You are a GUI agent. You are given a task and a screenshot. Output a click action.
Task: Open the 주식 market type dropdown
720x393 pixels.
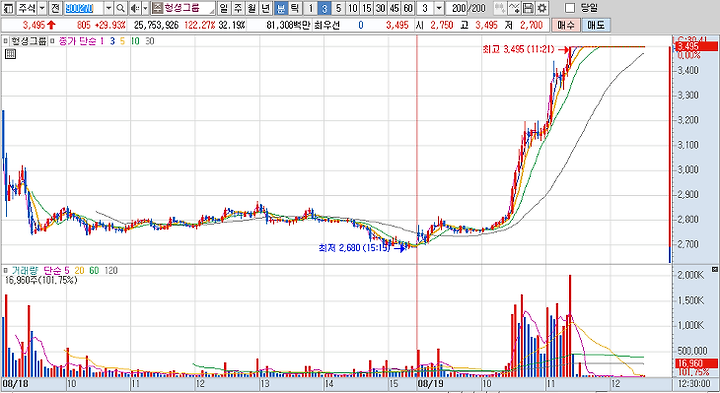[x=42, y=8]
